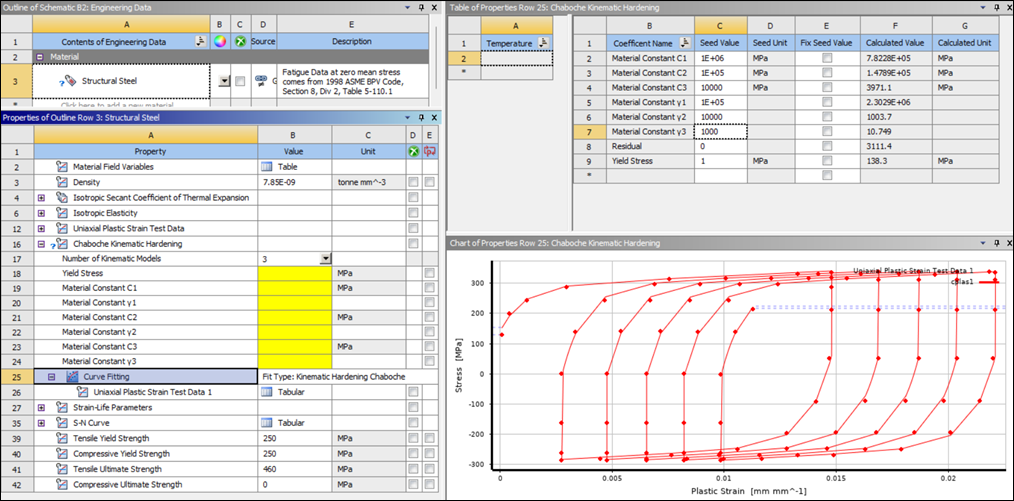Click the Yield Stress value field in Properties
The image size is (1014, 501).
pos(295,274)
